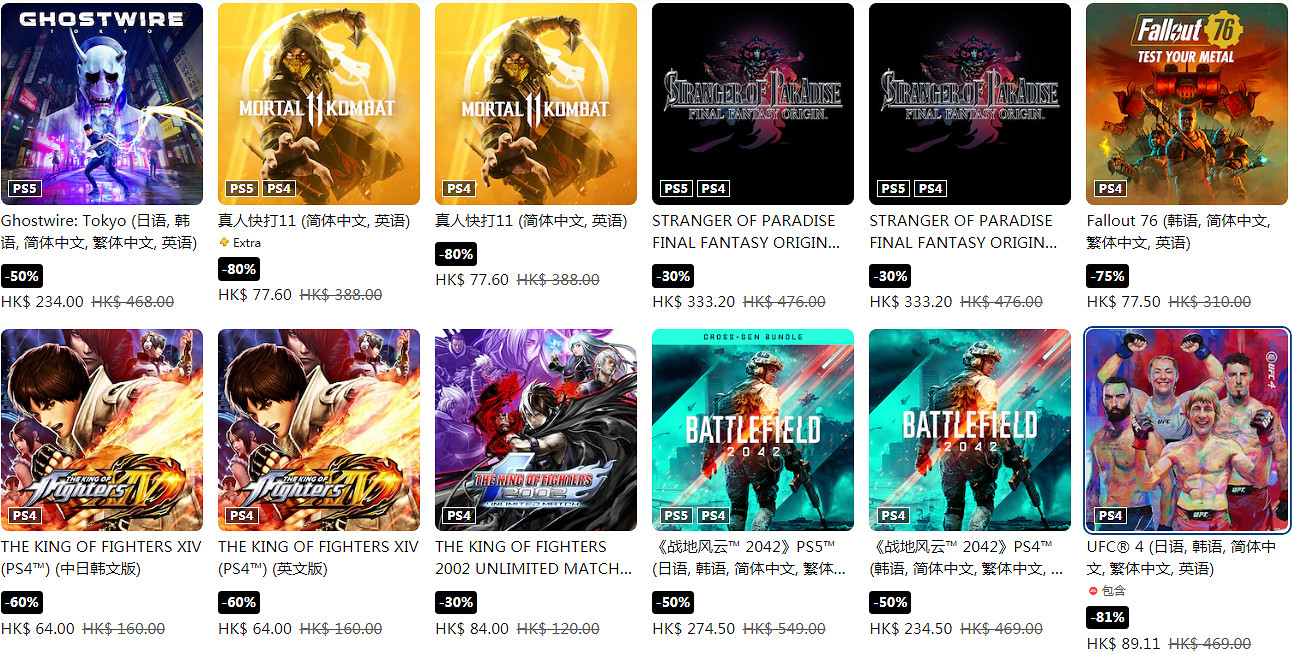Image resolution: width=1292 pixels, height=654 pixels.
Task: Open the Ghostwire: Tokyo cover thumbnail
Action: pyautogui.click(x=102, y=104)
